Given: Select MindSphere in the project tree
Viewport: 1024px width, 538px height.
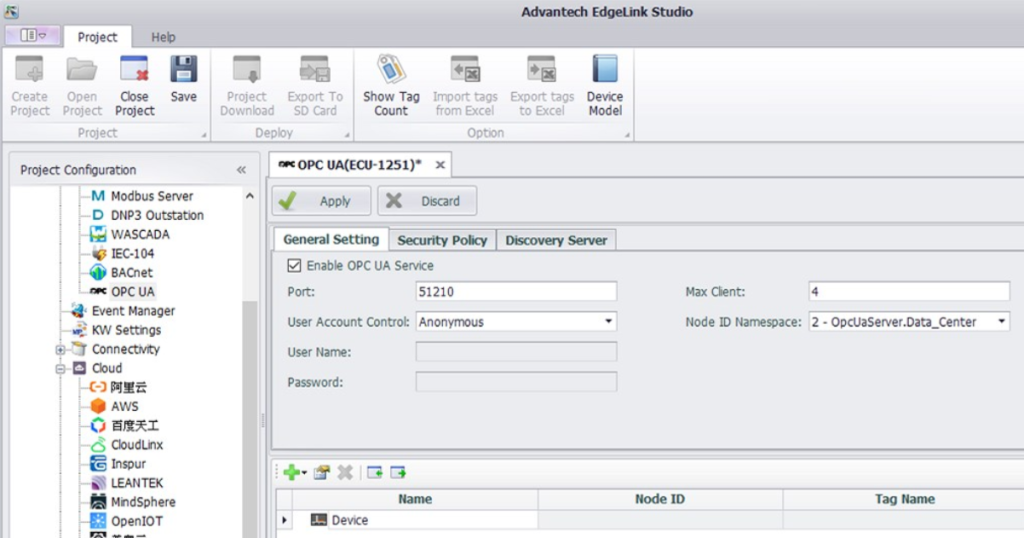Looking at the screenshot, I should tap(142, 502).
